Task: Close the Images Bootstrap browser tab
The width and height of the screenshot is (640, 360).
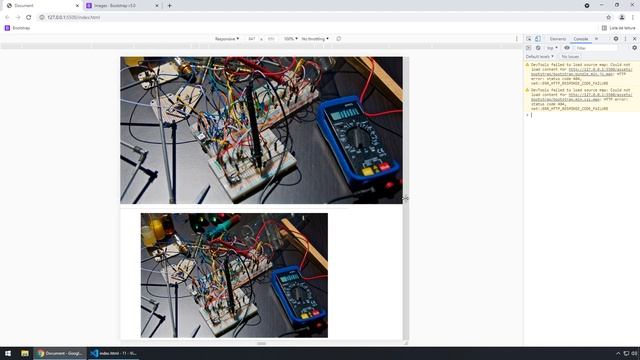Action: click(x=157, y=6)
